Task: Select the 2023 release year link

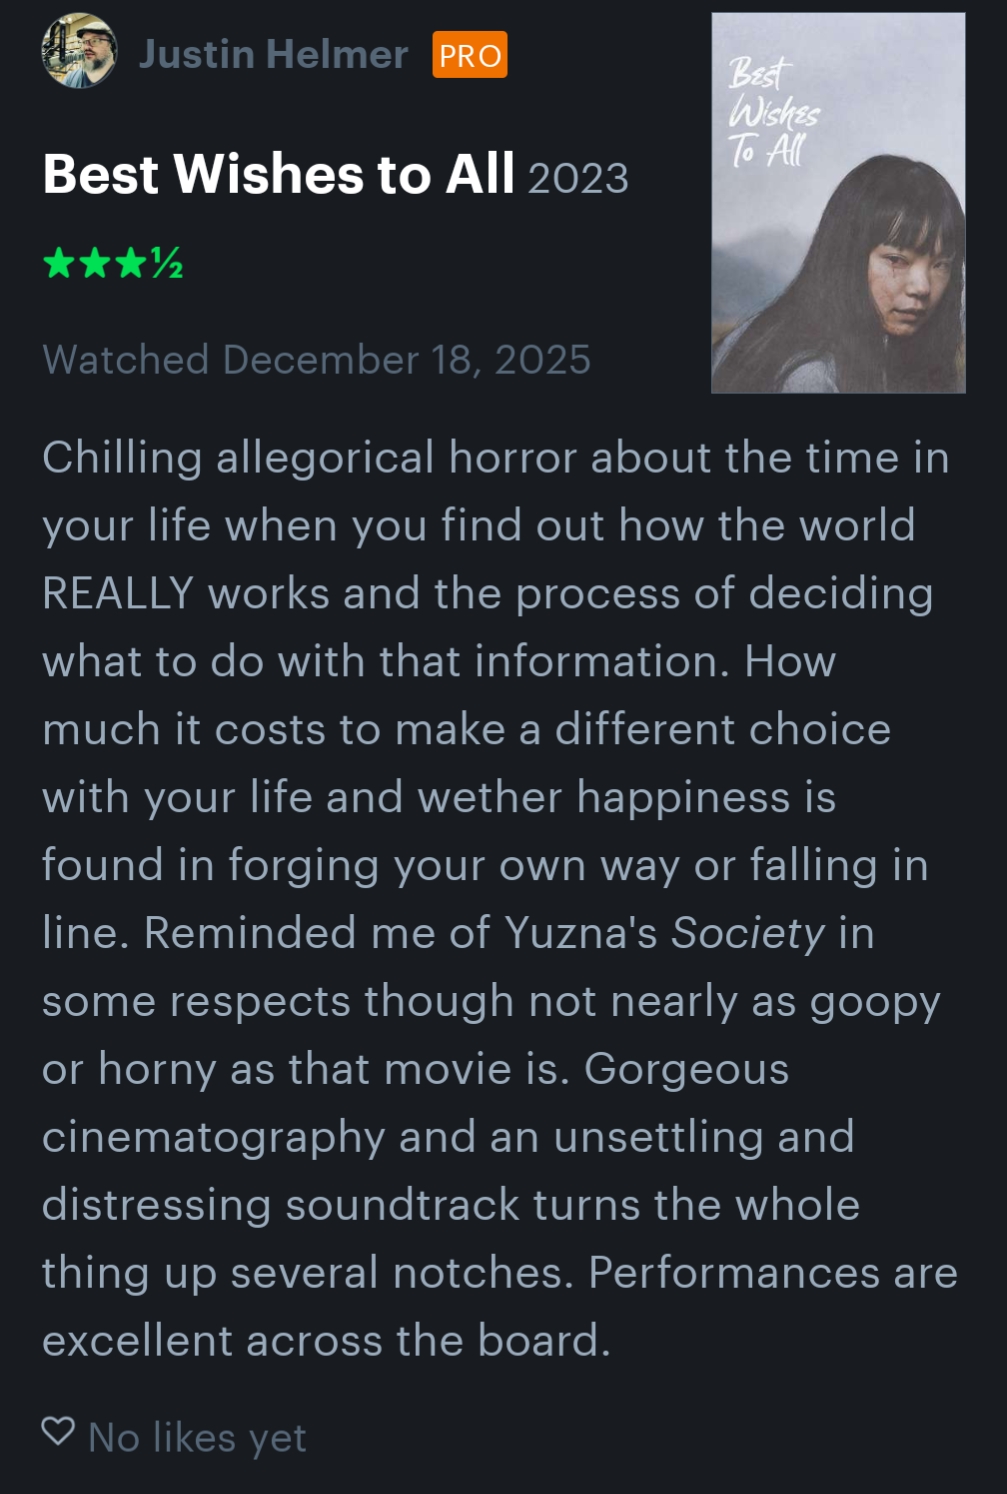Action: click(x=578, y=179)
